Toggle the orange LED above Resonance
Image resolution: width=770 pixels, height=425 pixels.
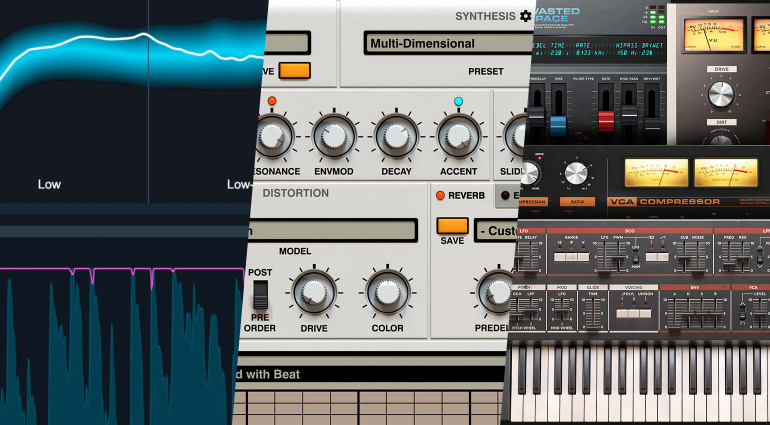click(271, 101)
